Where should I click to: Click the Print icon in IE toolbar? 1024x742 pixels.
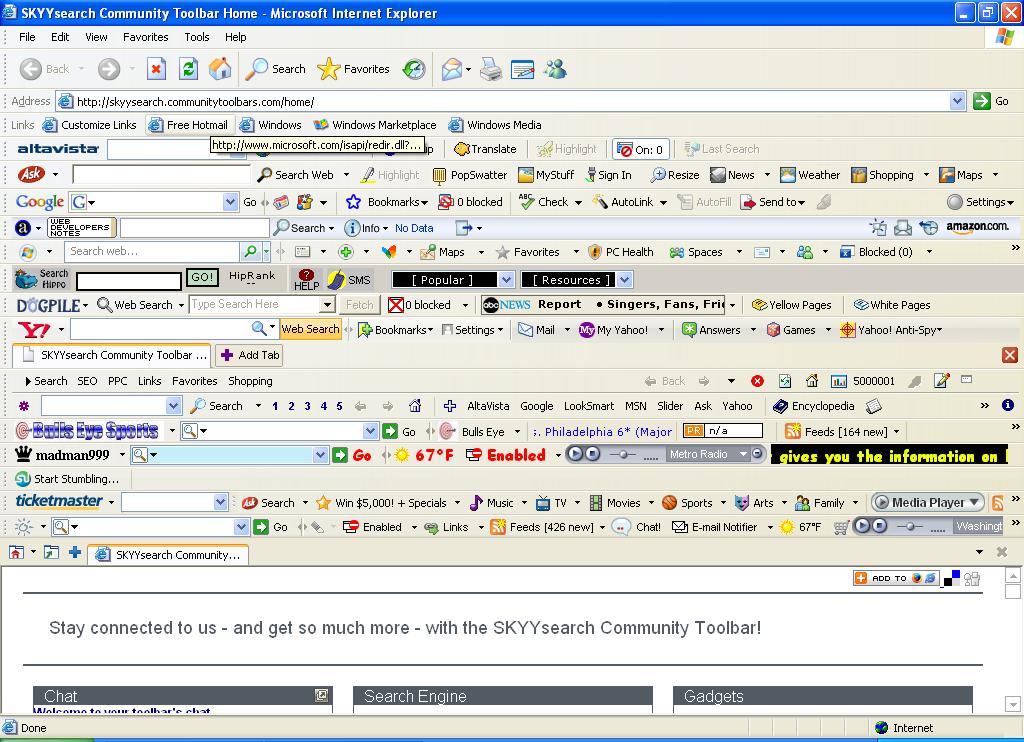coord(491,69)
